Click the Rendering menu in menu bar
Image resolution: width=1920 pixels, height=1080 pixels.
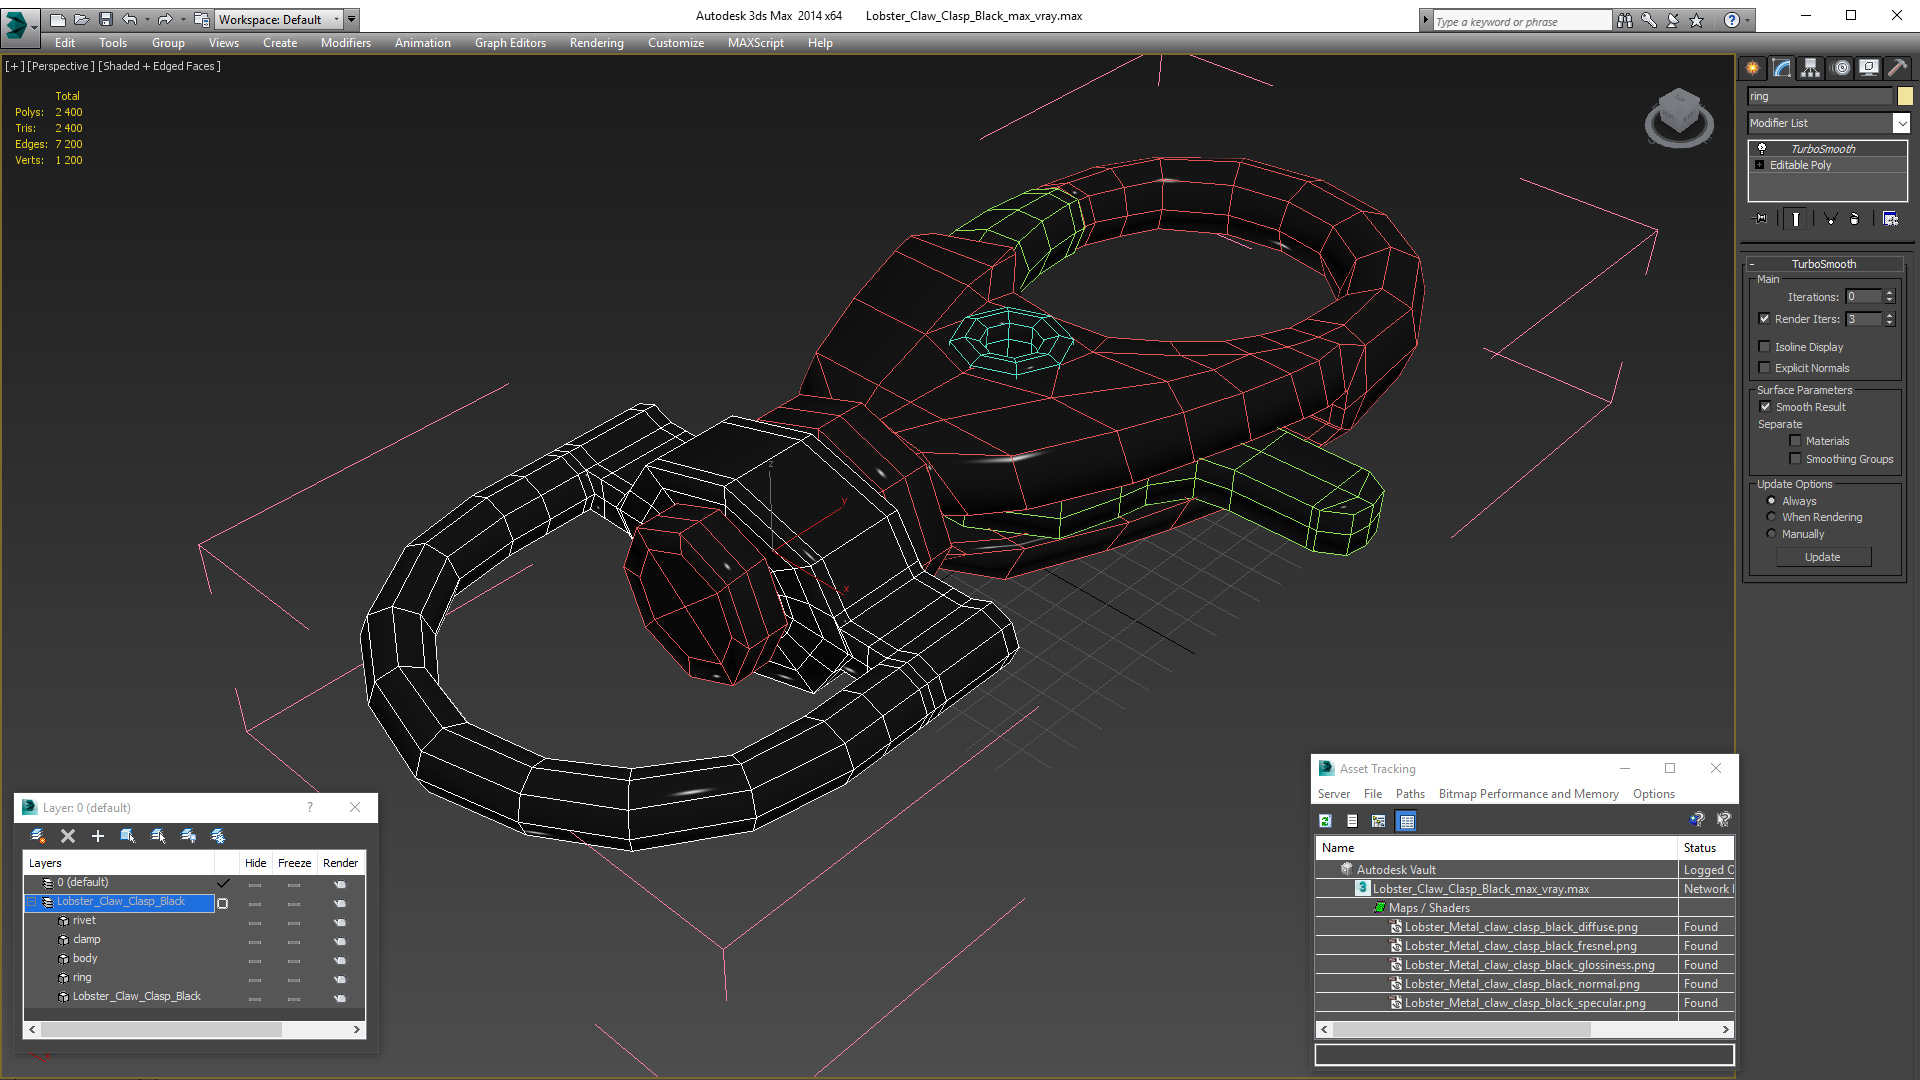pos(597,42)
